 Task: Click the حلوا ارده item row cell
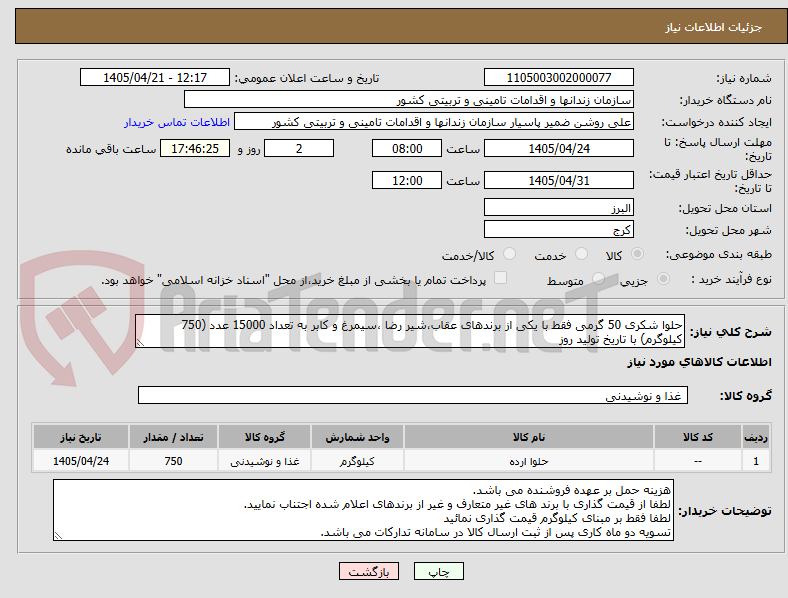529,461
